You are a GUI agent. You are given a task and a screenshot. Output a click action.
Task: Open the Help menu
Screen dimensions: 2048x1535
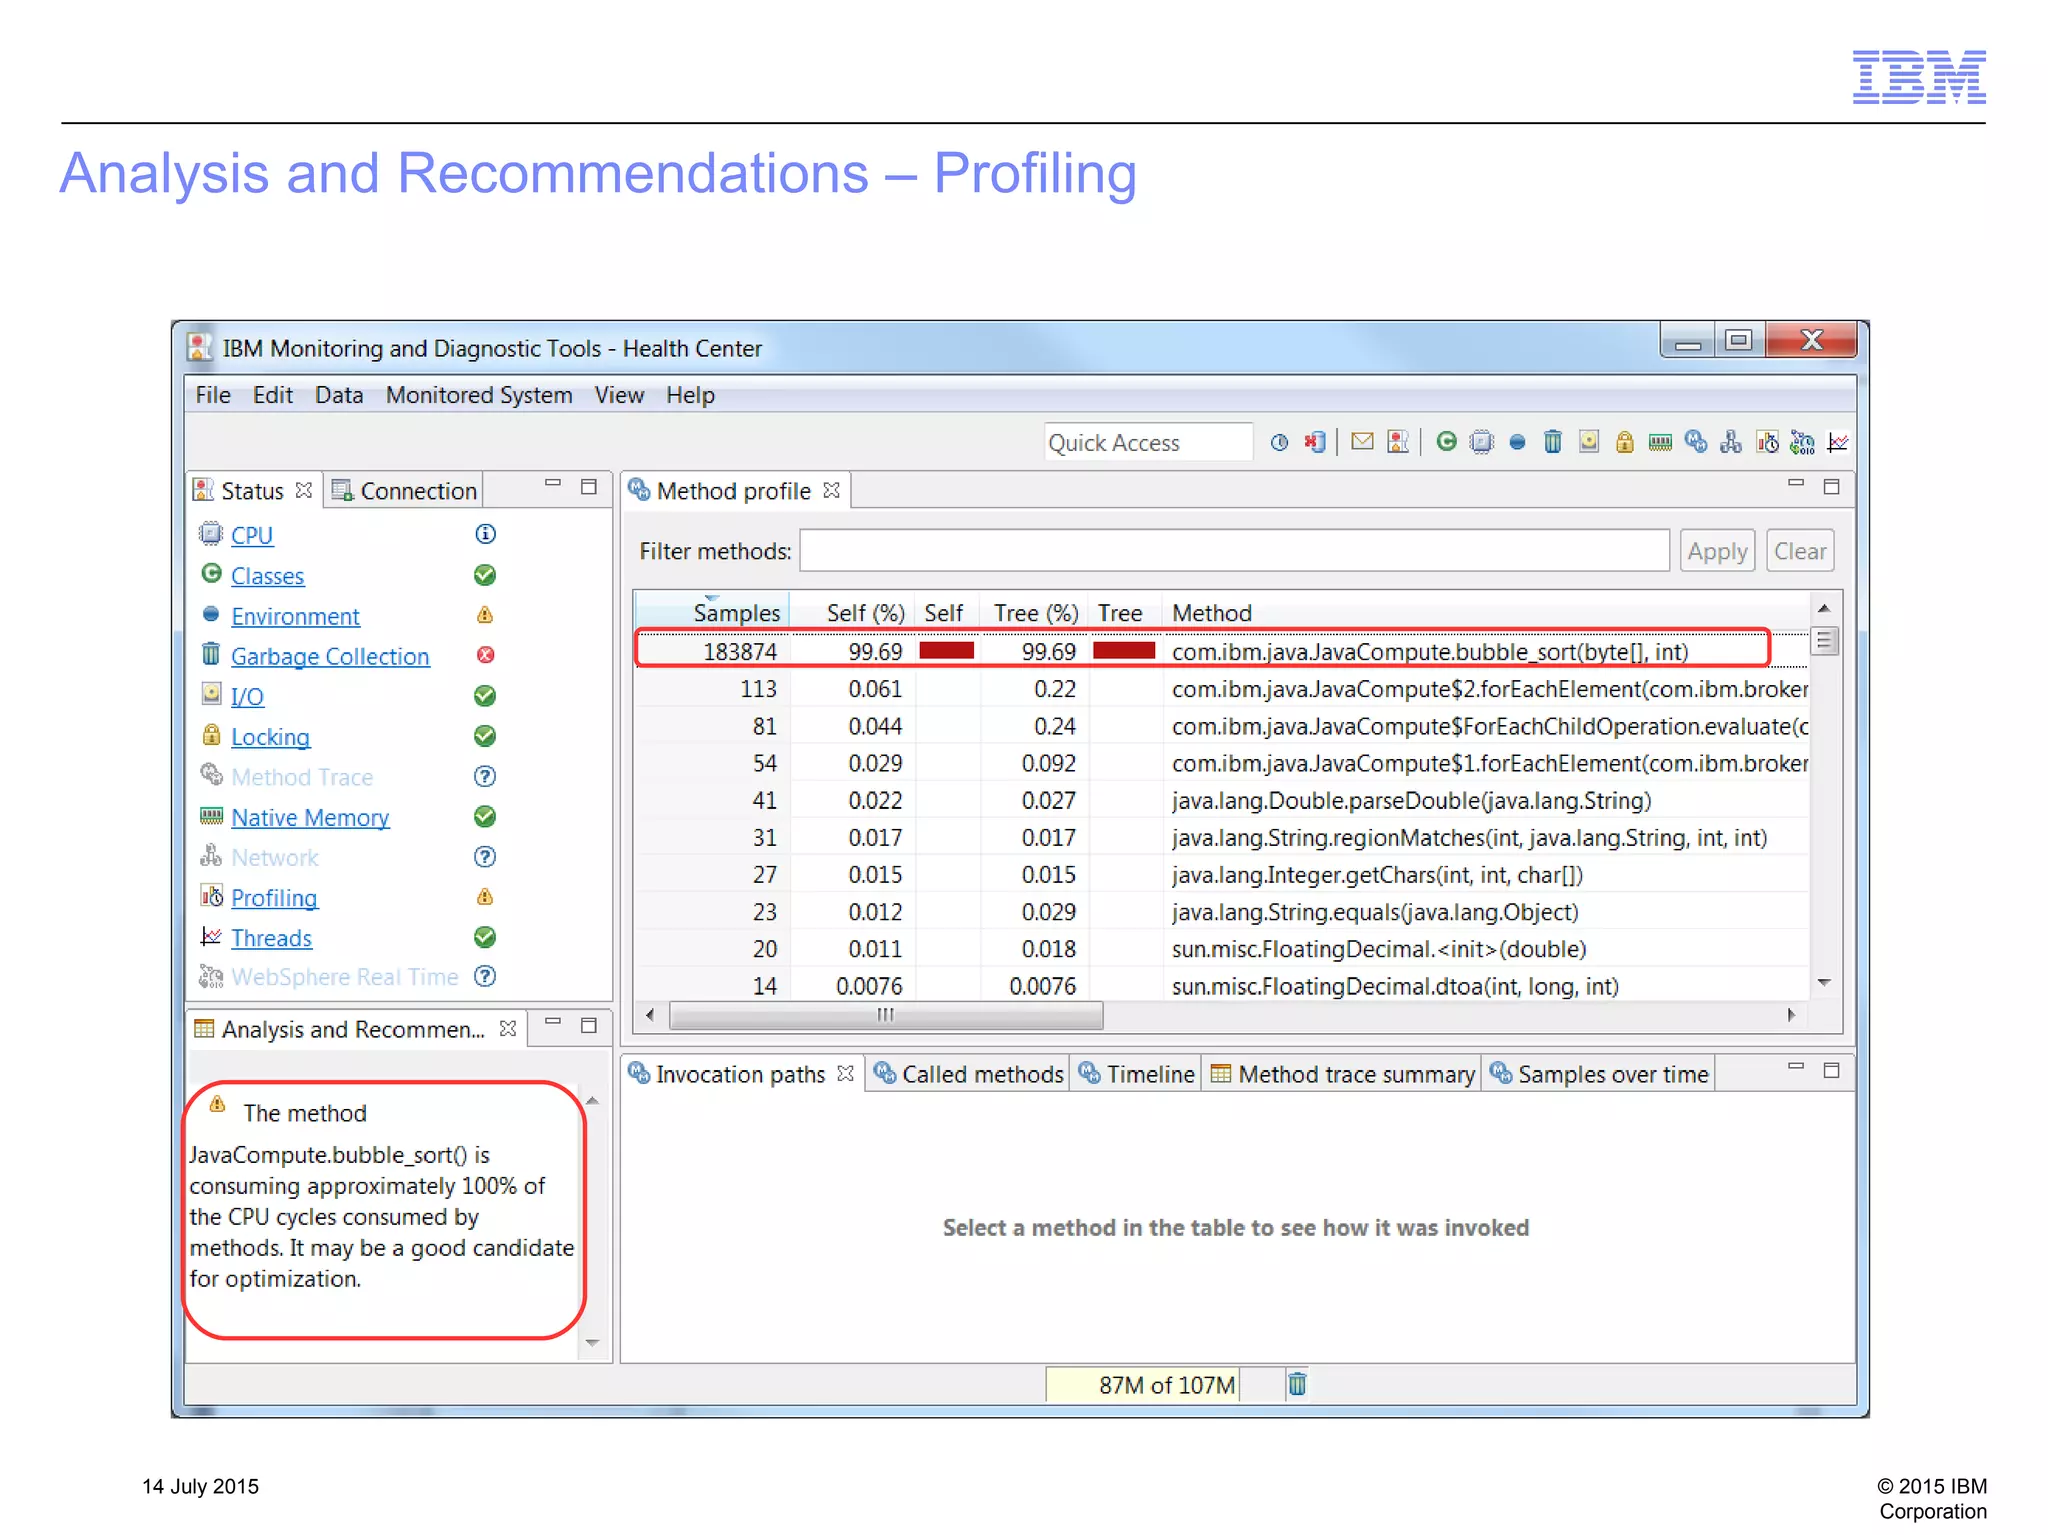point(690,395)
